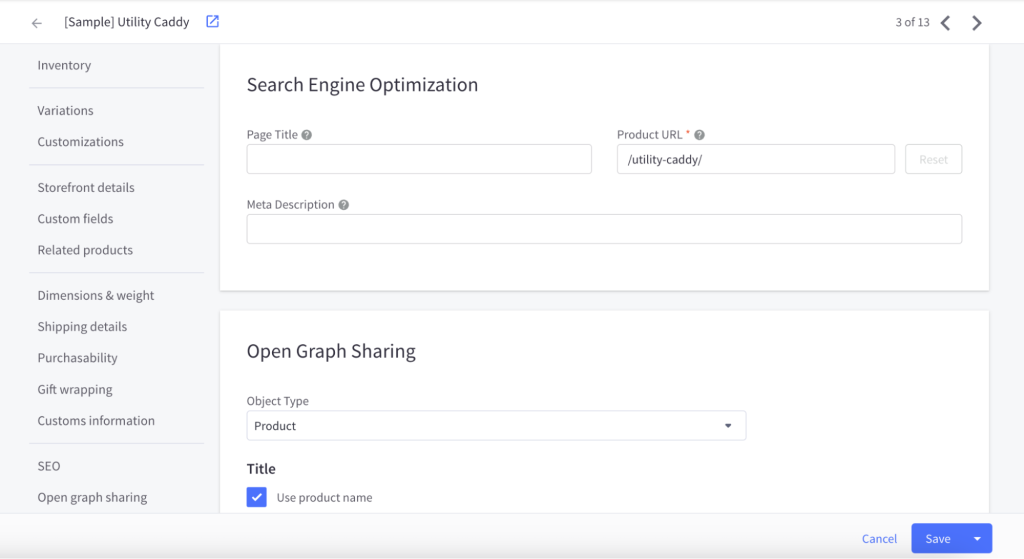Toggle the Use product name checkbox

(257, 497)
